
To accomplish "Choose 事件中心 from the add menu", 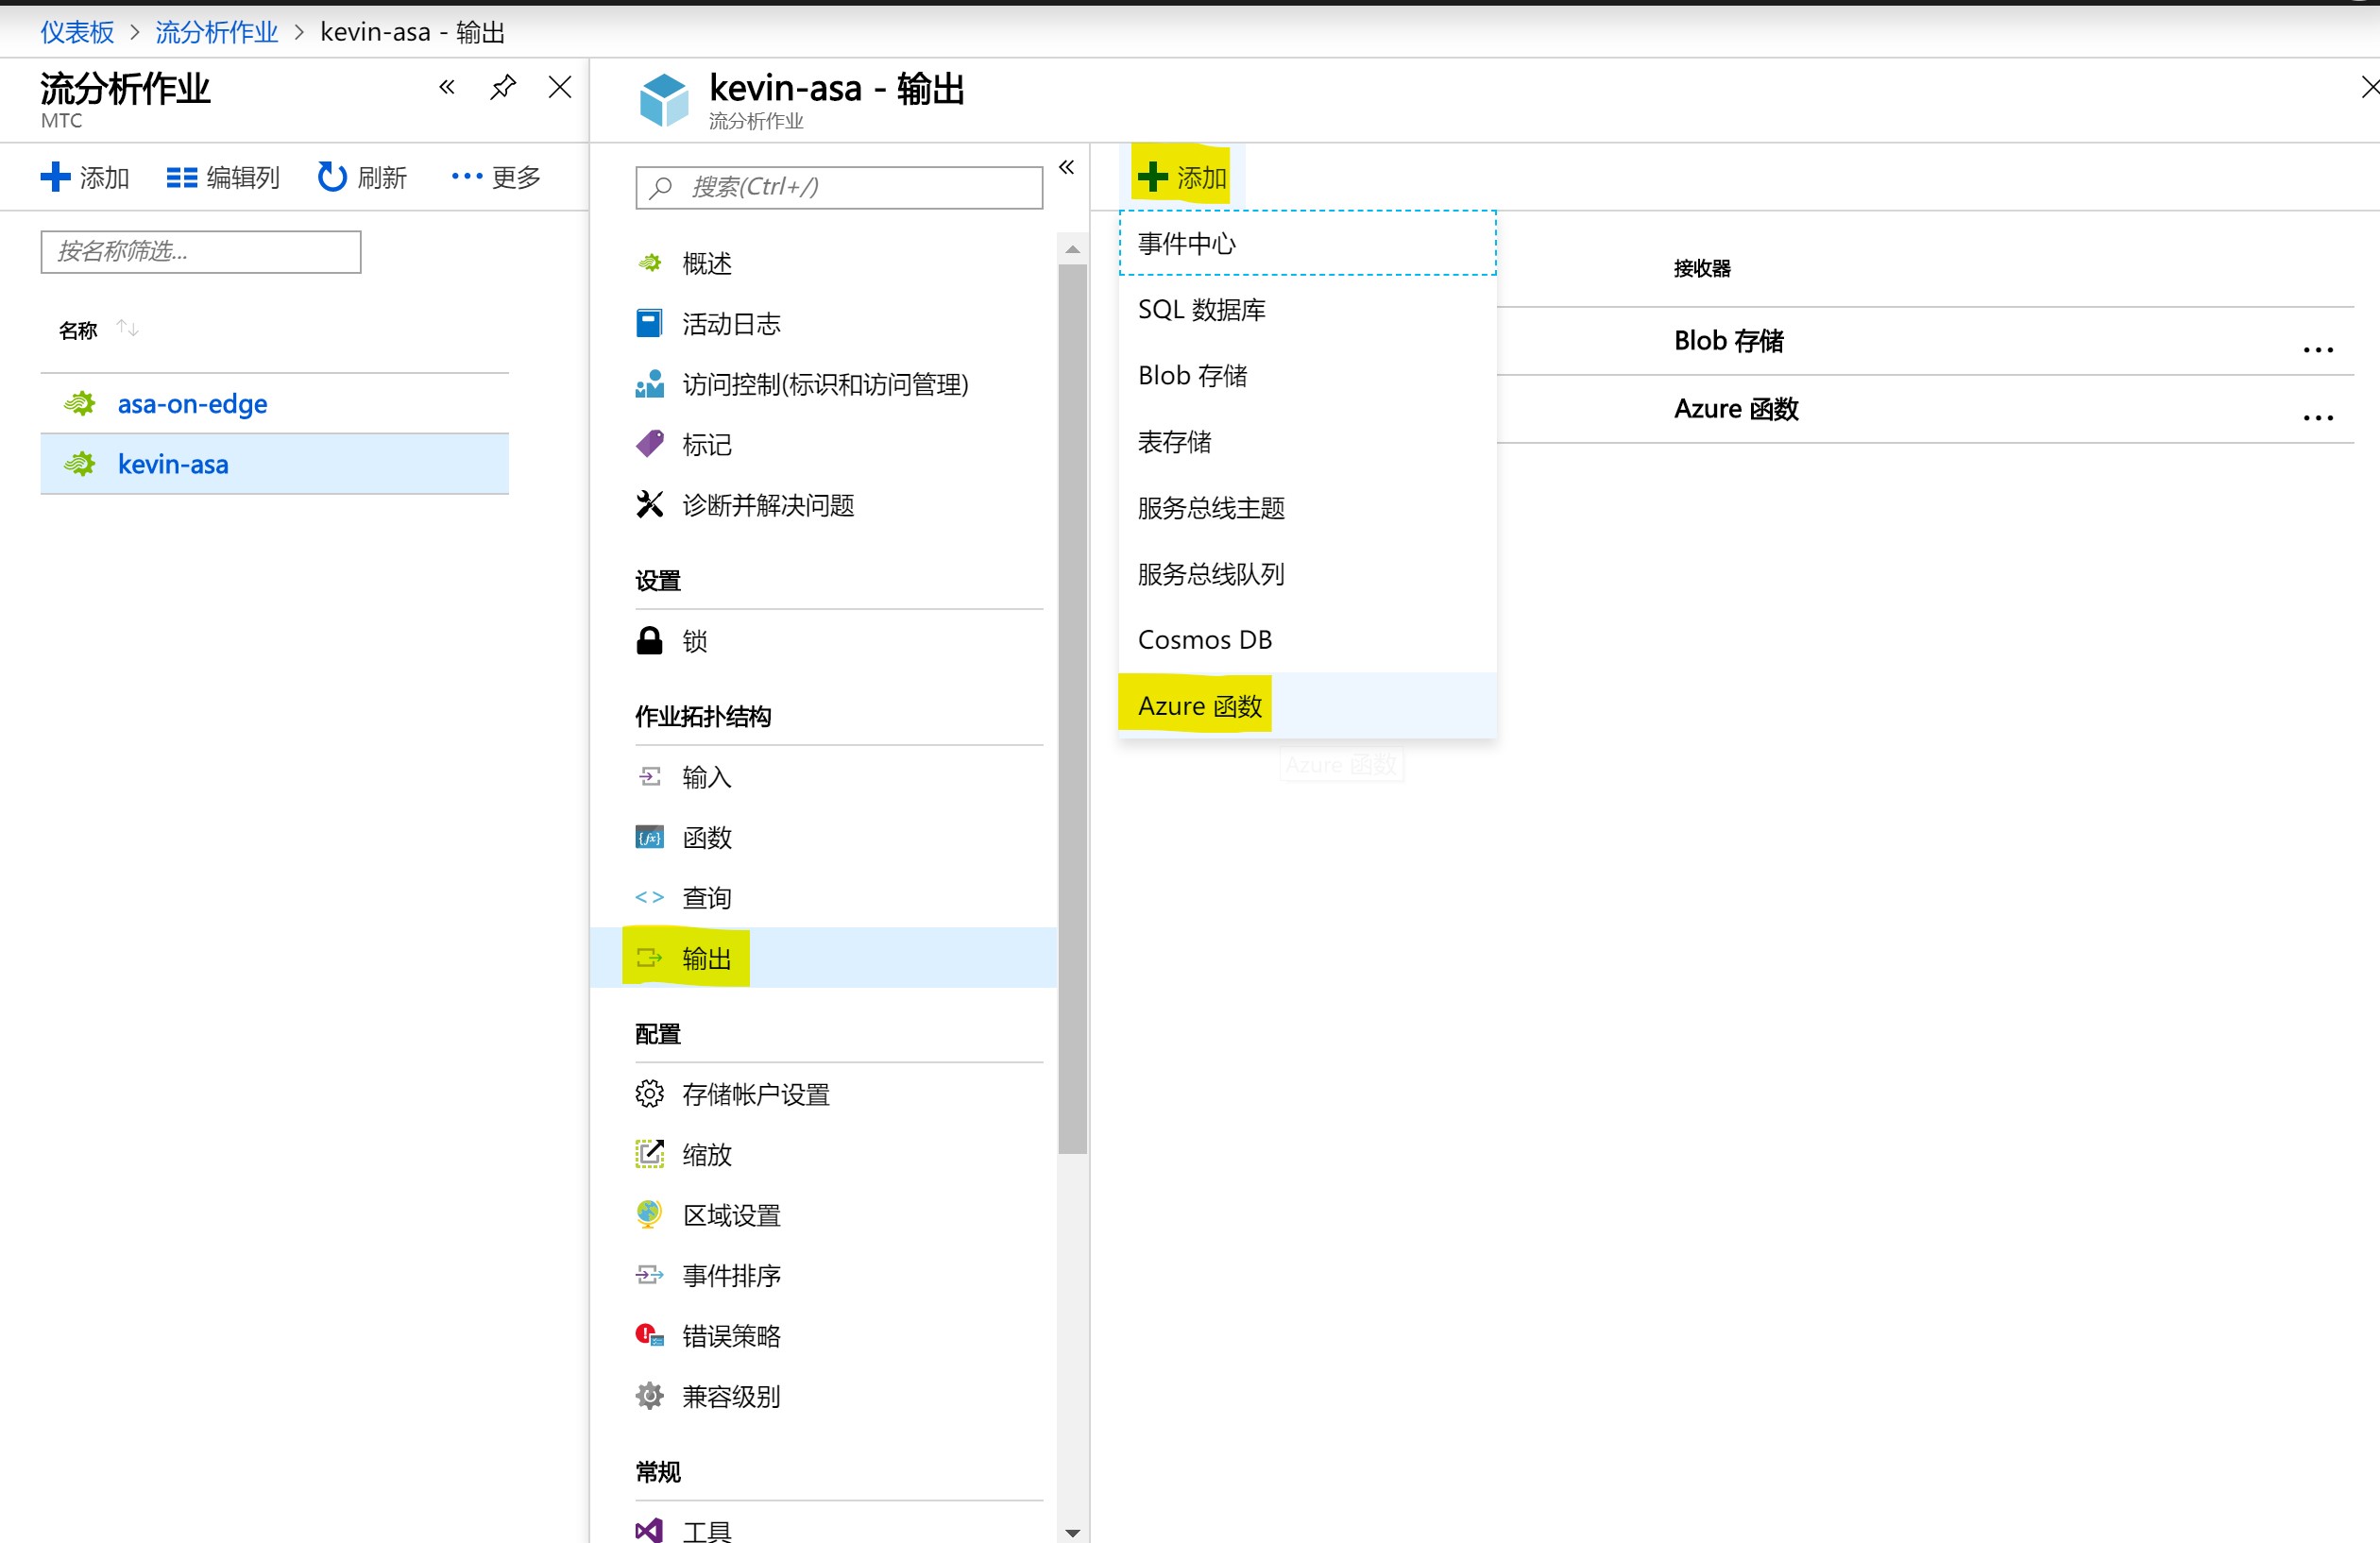I will coord(1308,243).
